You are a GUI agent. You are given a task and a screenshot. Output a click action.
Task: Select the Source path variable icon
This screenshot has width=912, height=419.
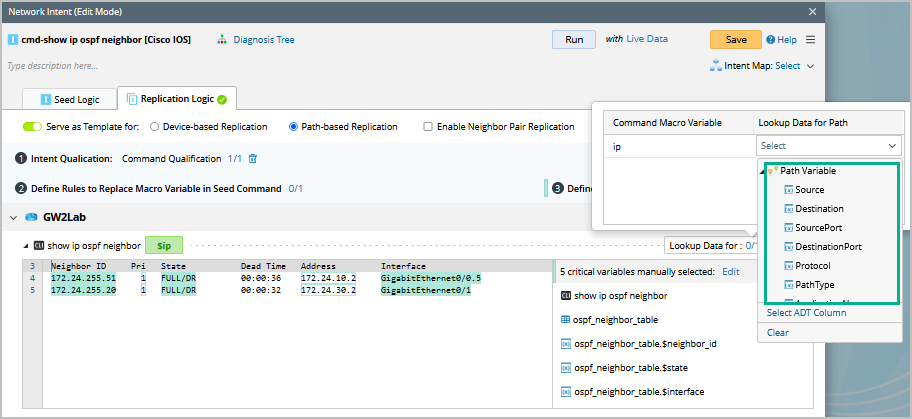click(x=788, y=189)
